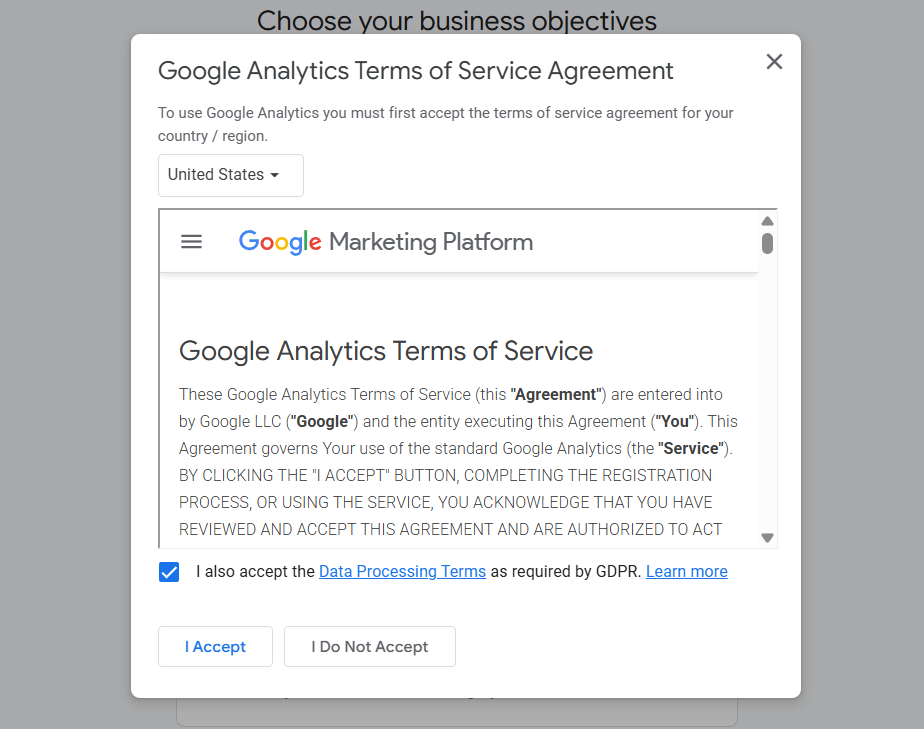Screen dimensions: 924x729
Task: Click the caret arrow beside United States
Action: pos(275,175)
